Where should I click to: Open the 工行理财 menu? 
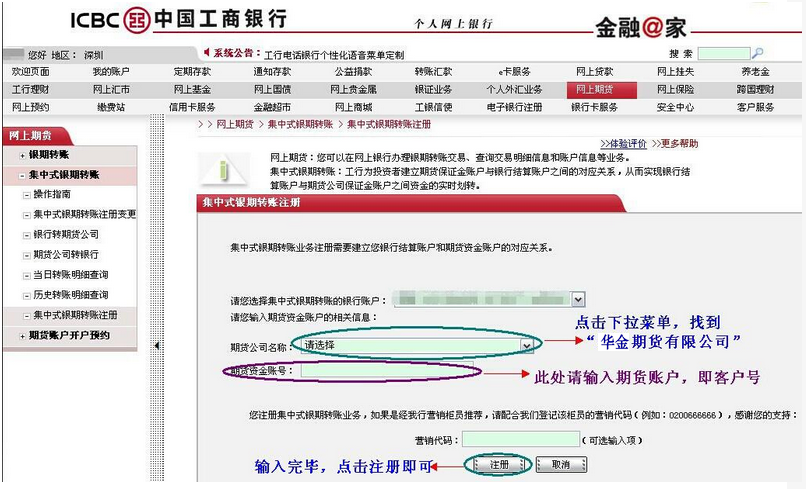[x=30, y=89]
